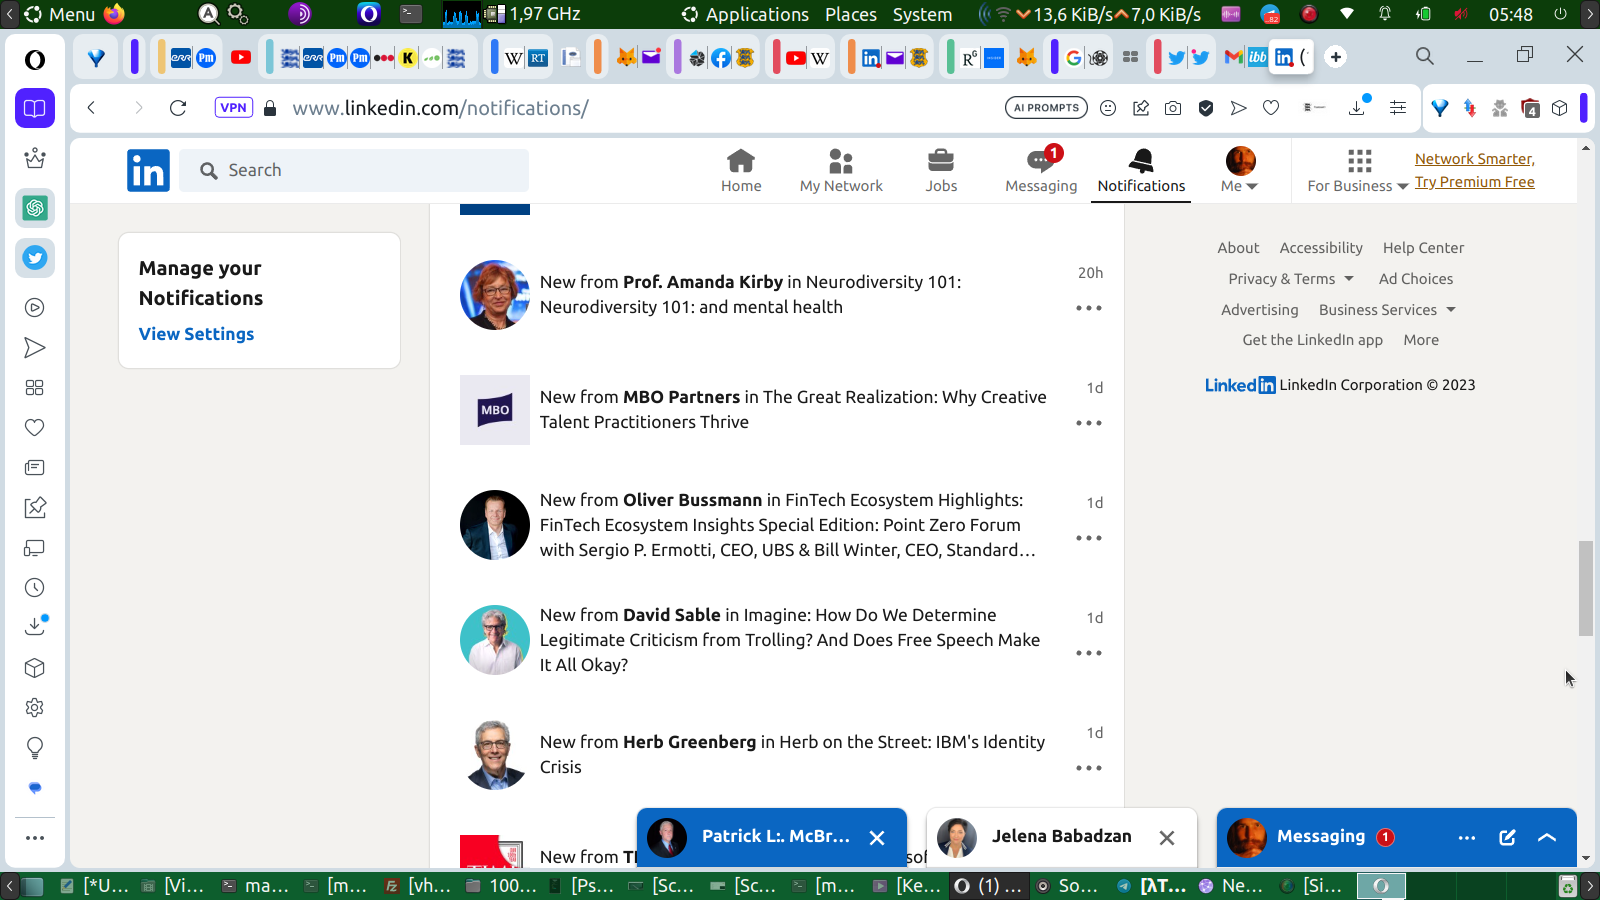Close Patrick L. McBr… chat
This screenshot has width=1600, height=900.
[x=877, y=838]
